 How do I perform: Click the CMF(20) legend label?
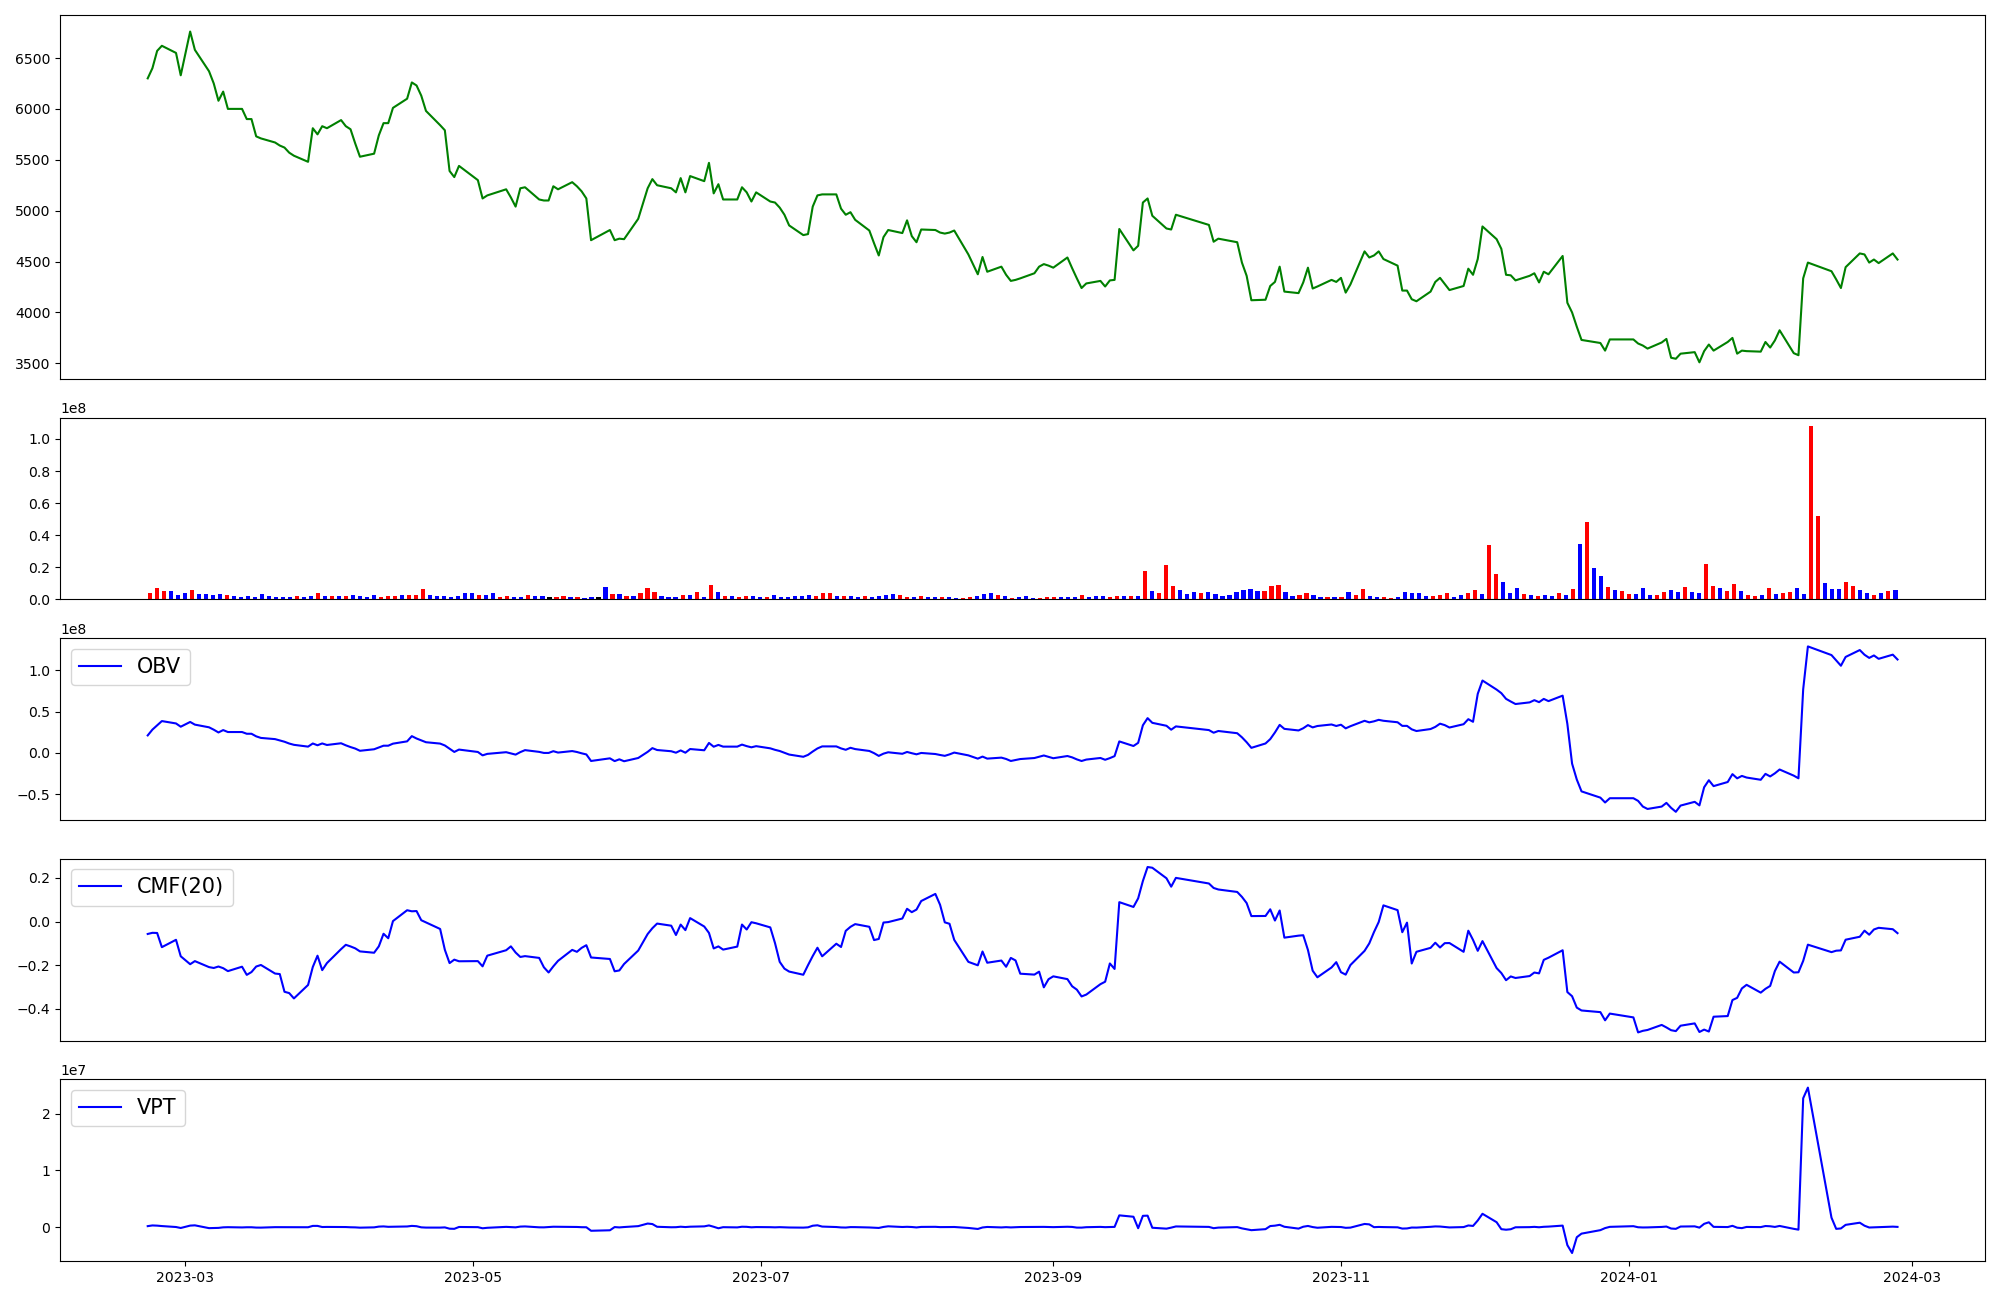point(179,887)
